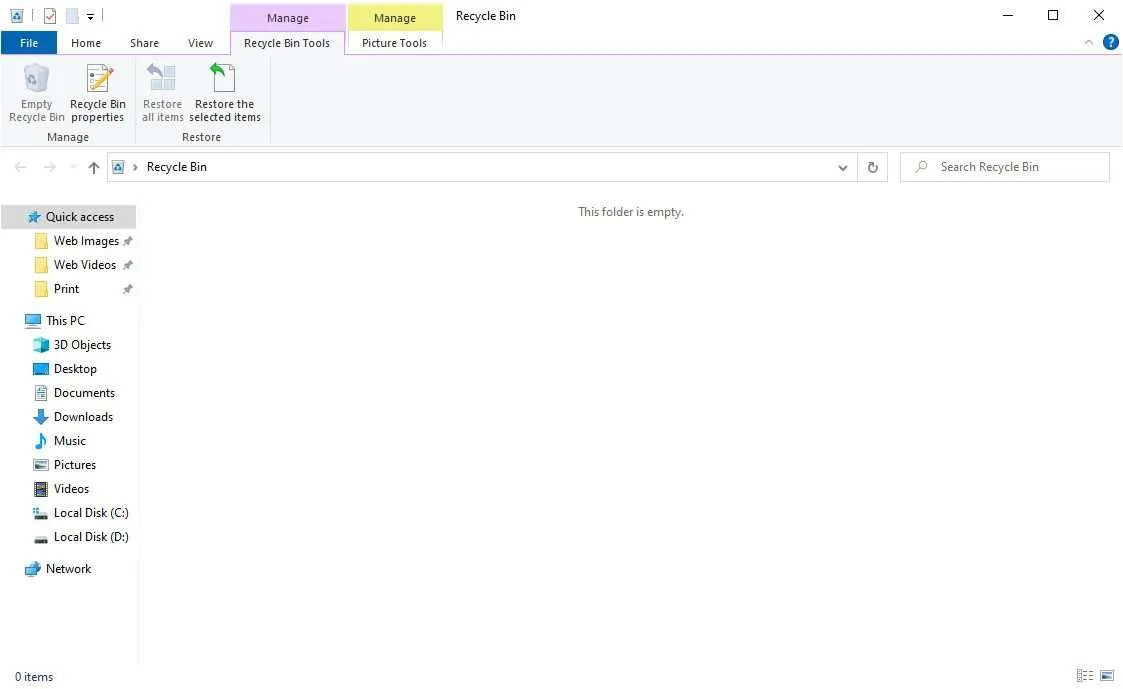
Task: Open the View ribbon tab
Action: [x=200, y=43]
